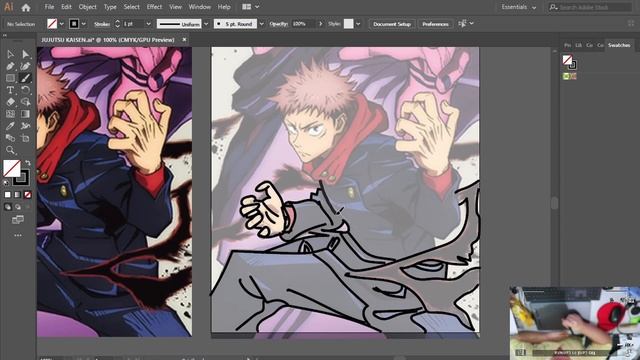Close the JUJUTSU KAISEN.ai document tab
Image resolution: width=640 pixels, height=360 pixels.
(184, 40)
